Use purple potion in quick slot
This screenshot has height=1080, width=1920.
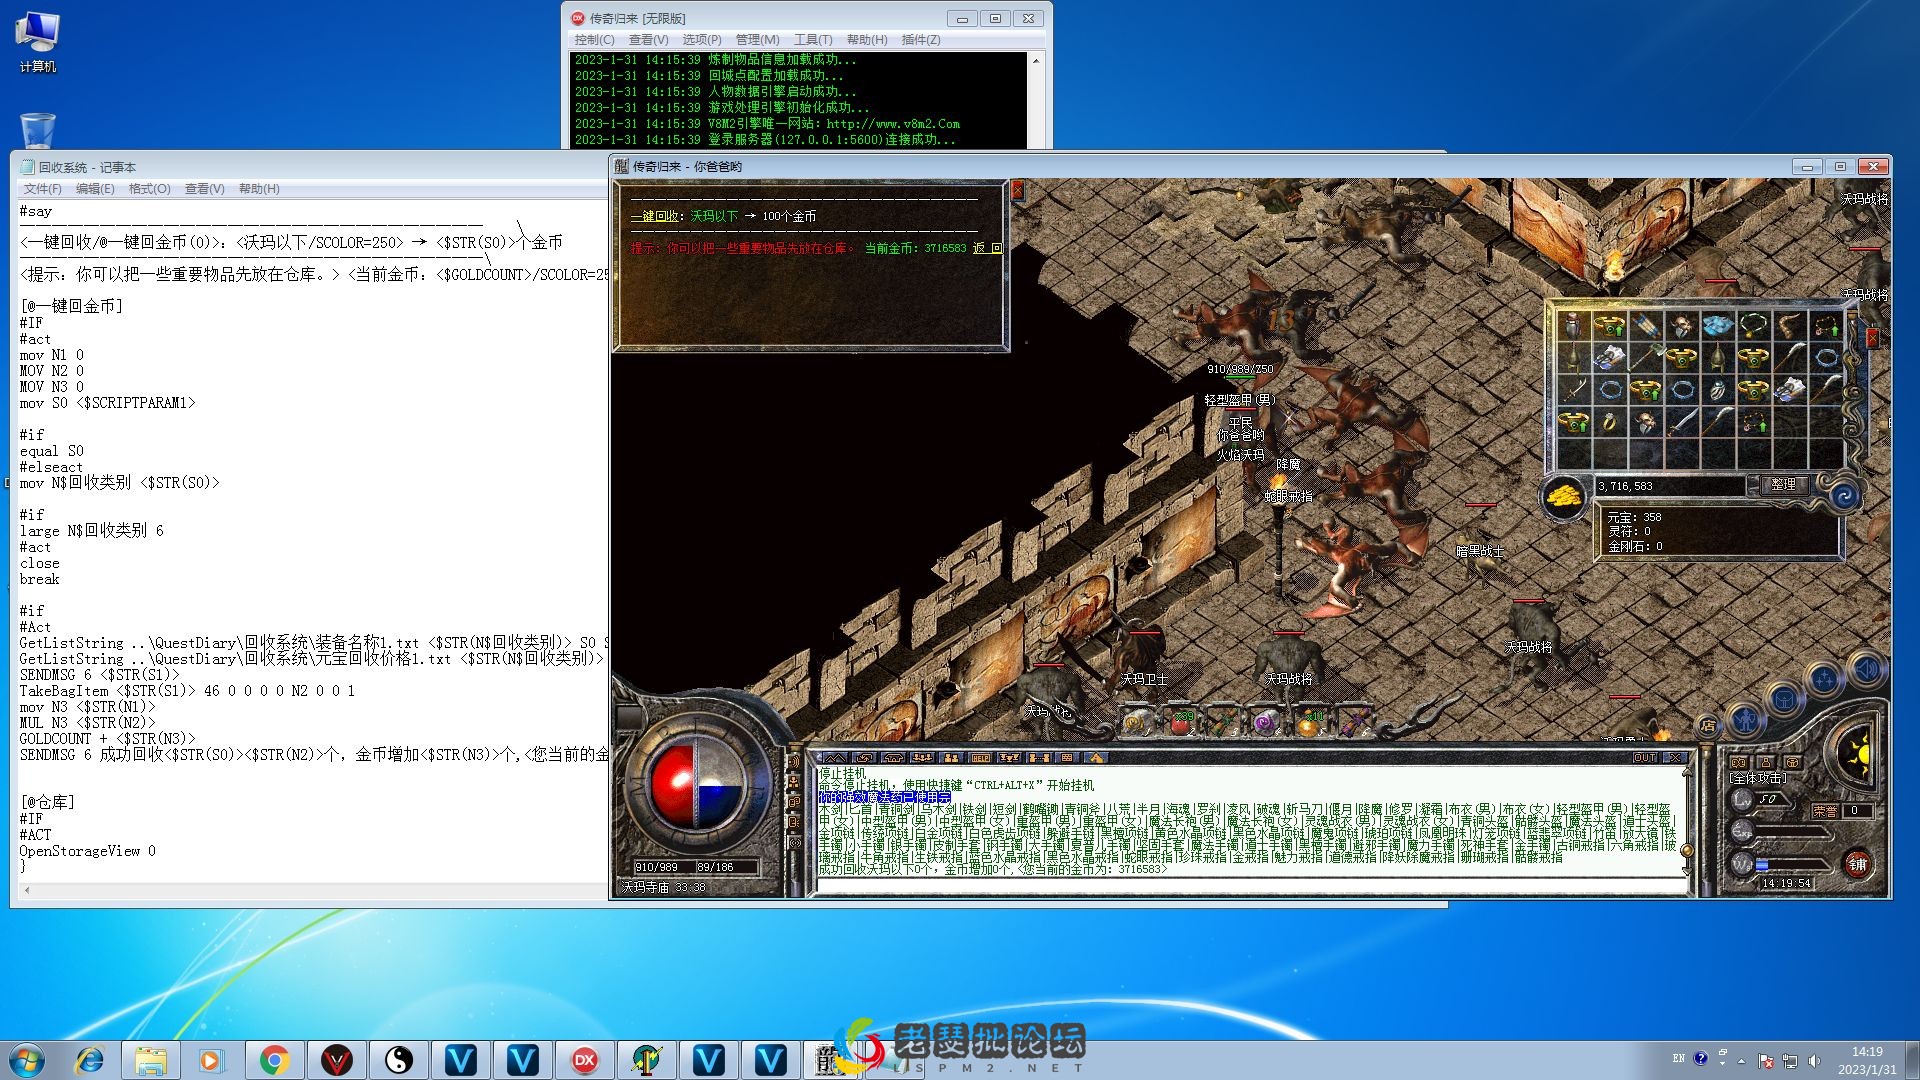tap(1264, 722)
